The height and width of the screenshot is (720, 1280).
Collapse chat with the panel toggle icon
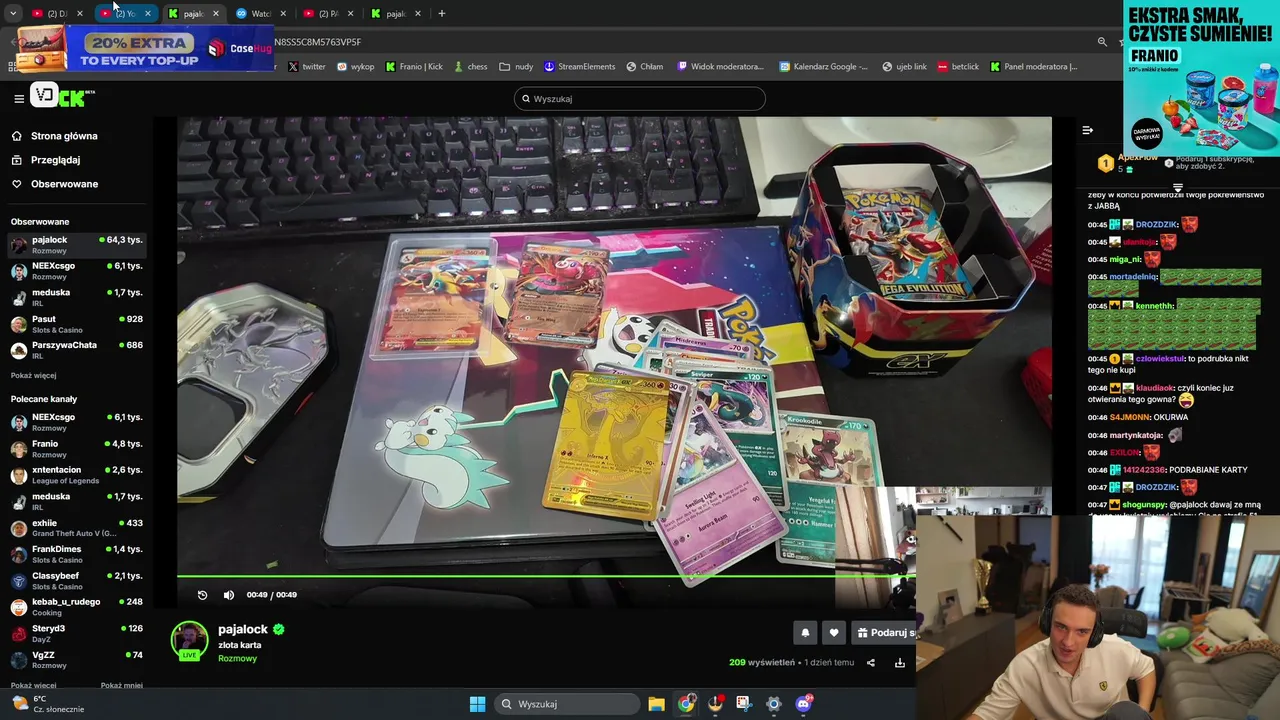tap(1087, 130)
